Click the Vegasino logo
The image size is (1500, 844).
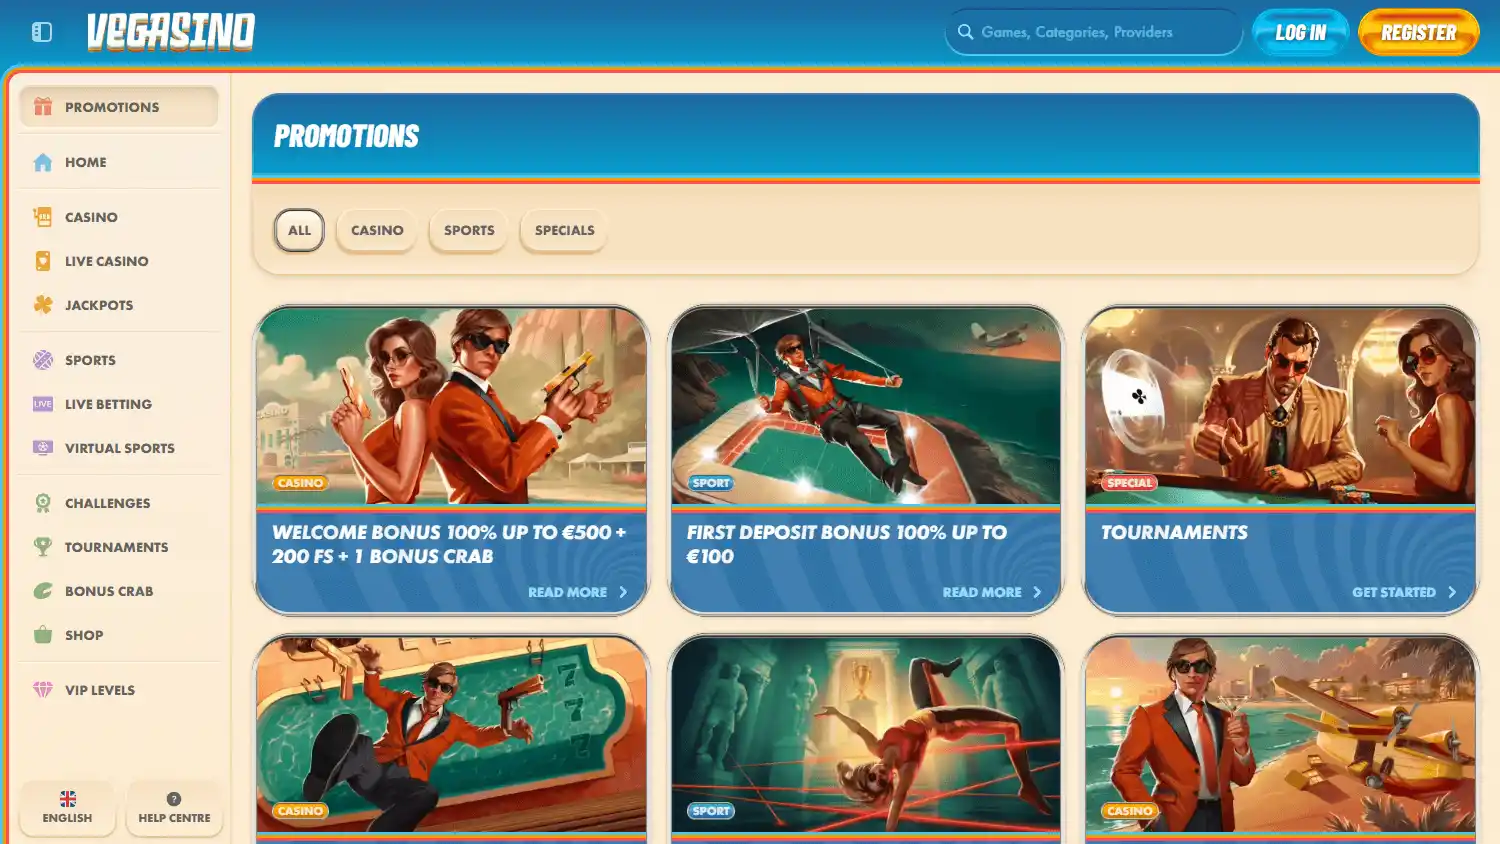point(171,32)
